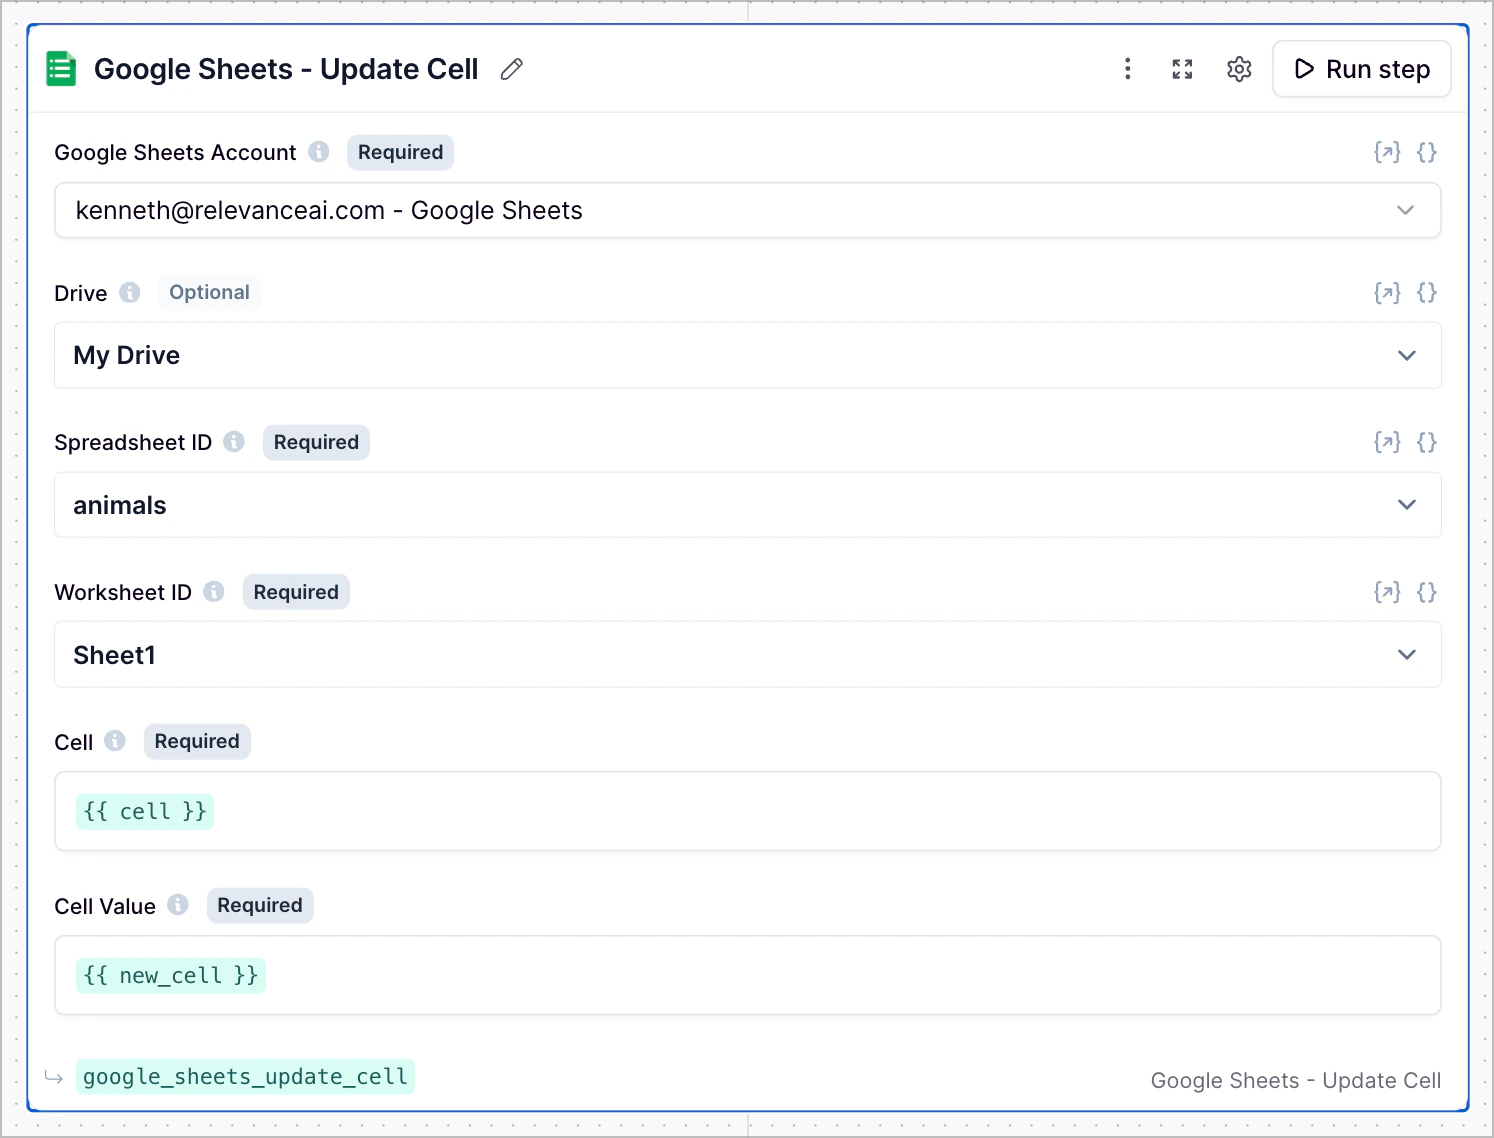
Task: Click the Cell Value field containing {{ new_cell }}
Action: (746, 975)
